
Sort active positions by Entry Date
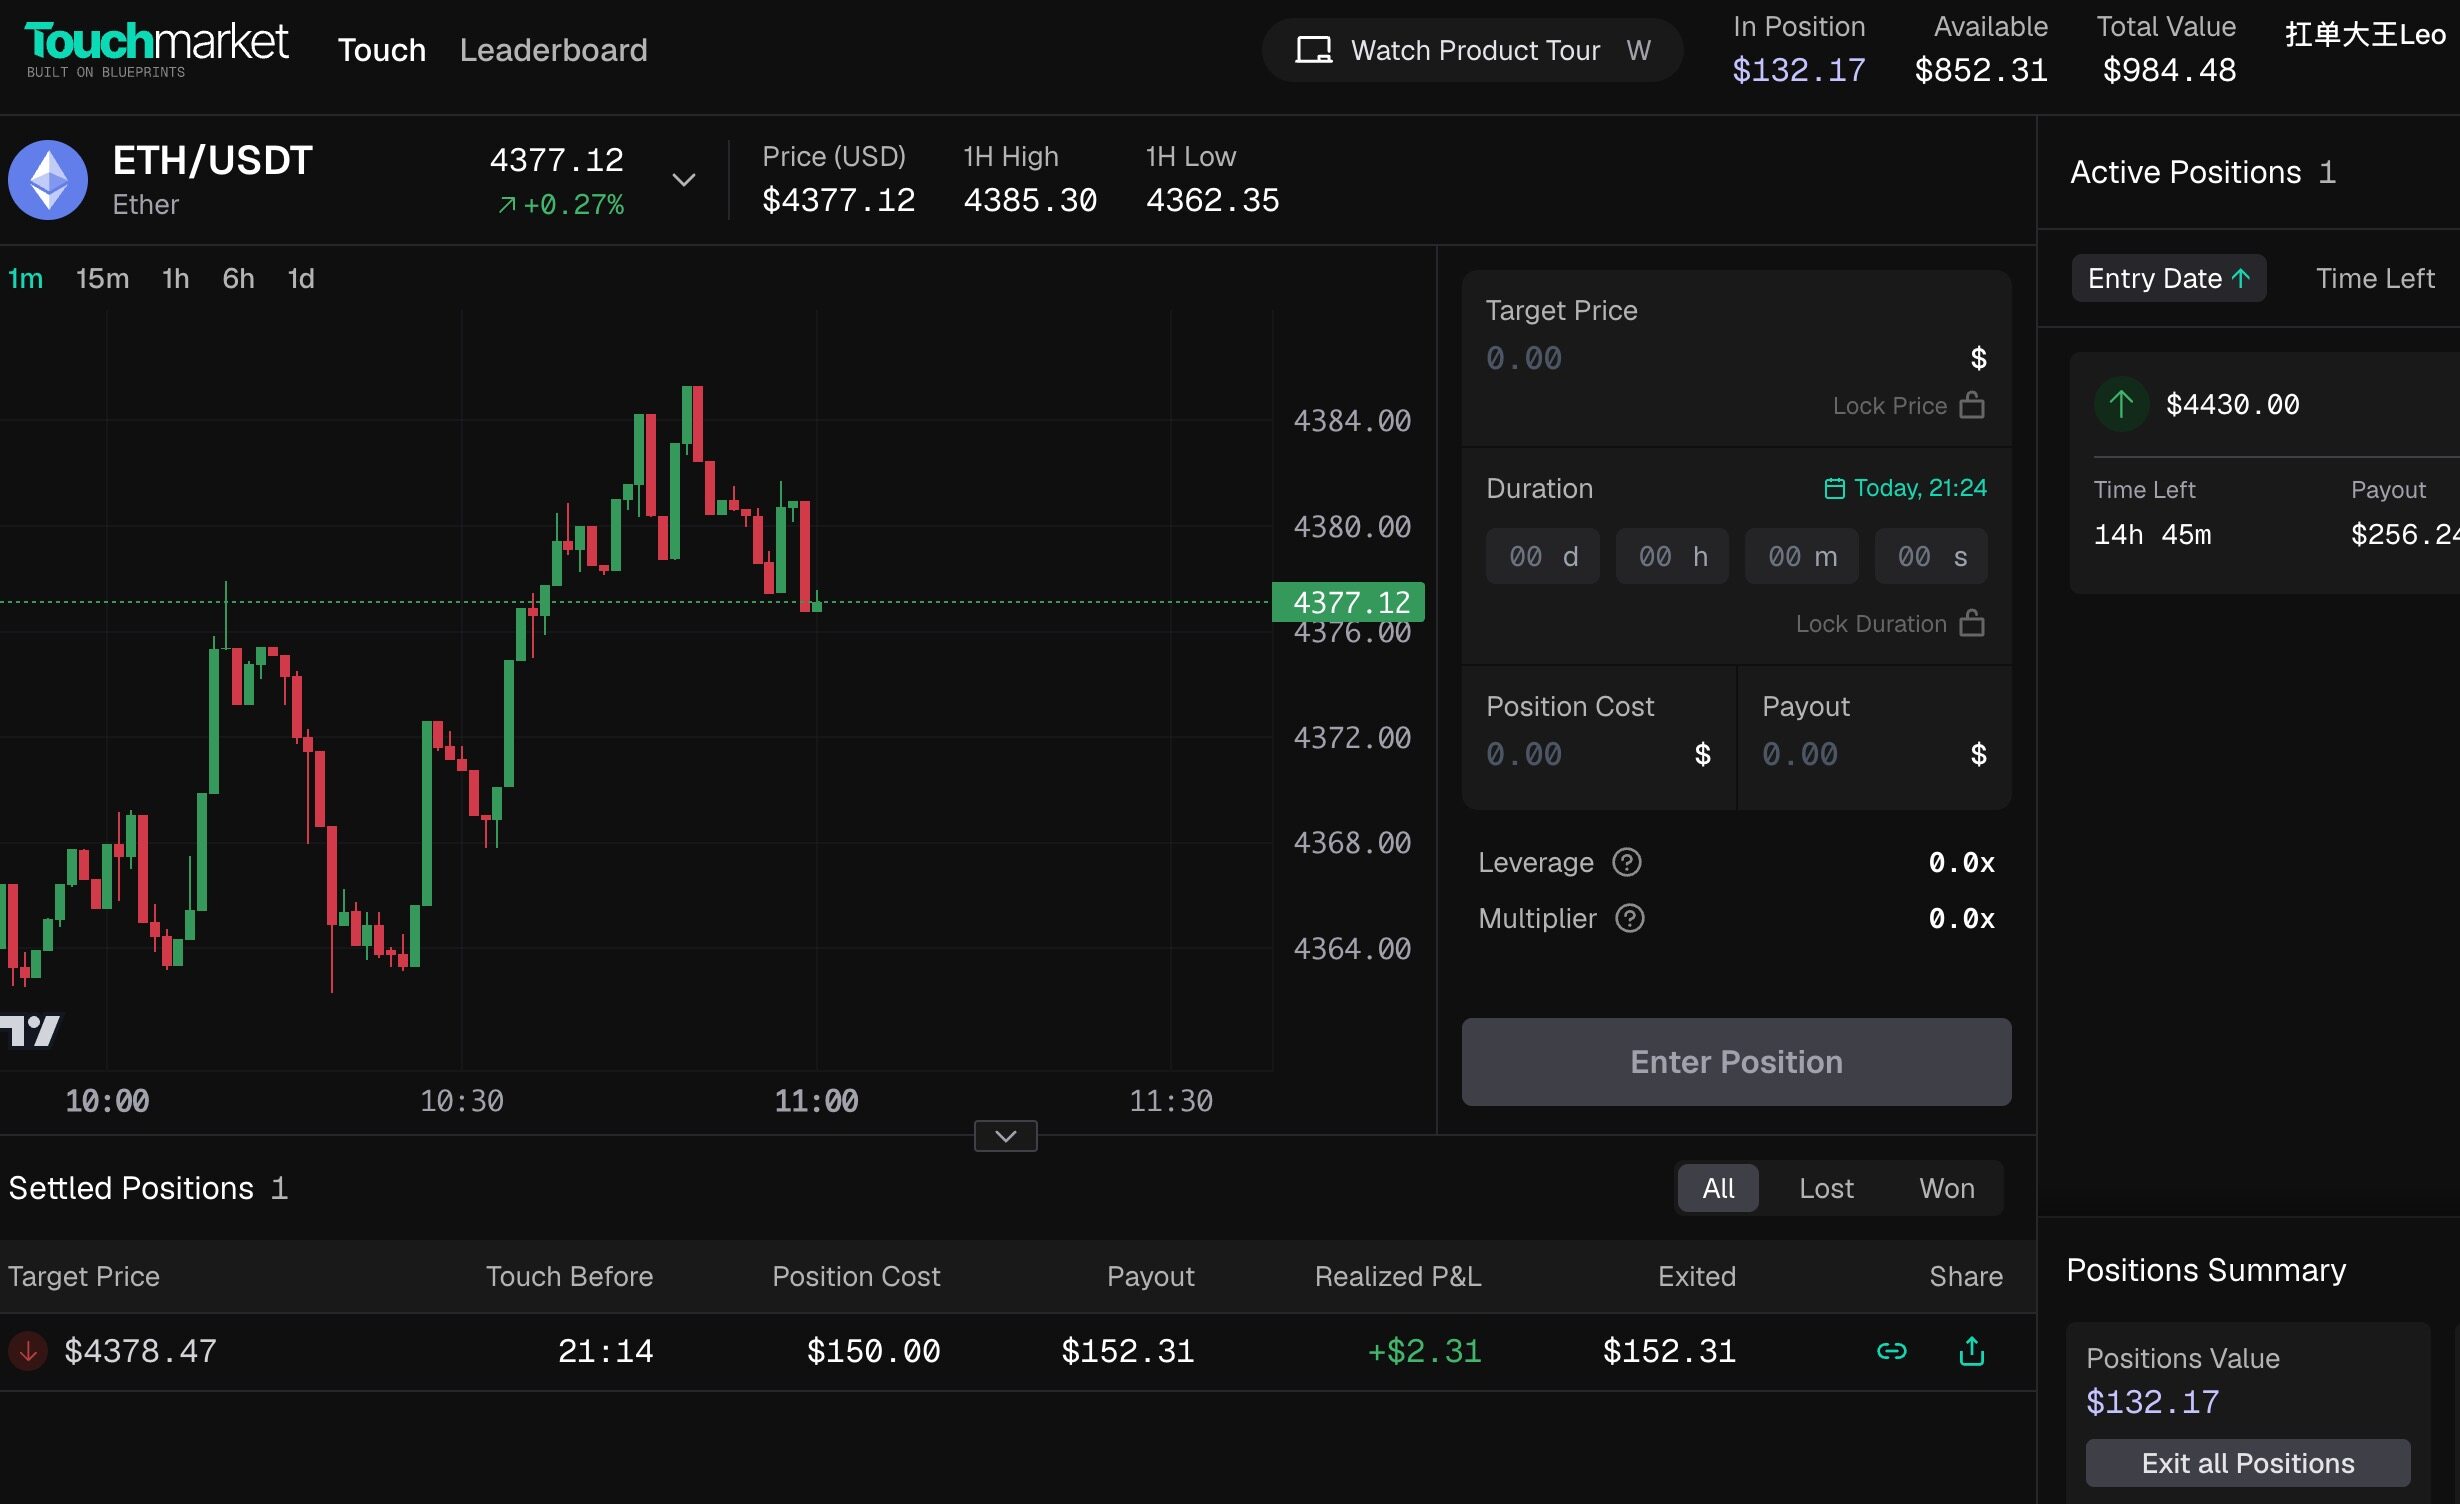pyautogui.click(x=2168, y=278)
